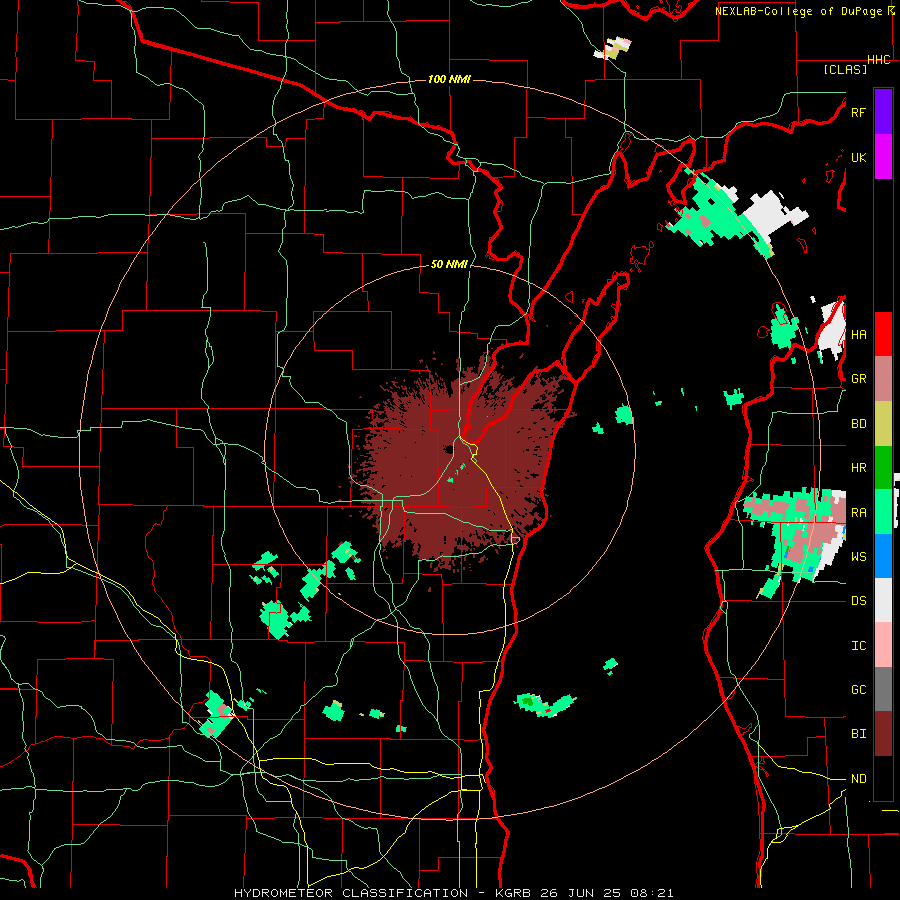The image size is (900, 900).
Task: Click the IC legend label
Action: coord(858,646)
